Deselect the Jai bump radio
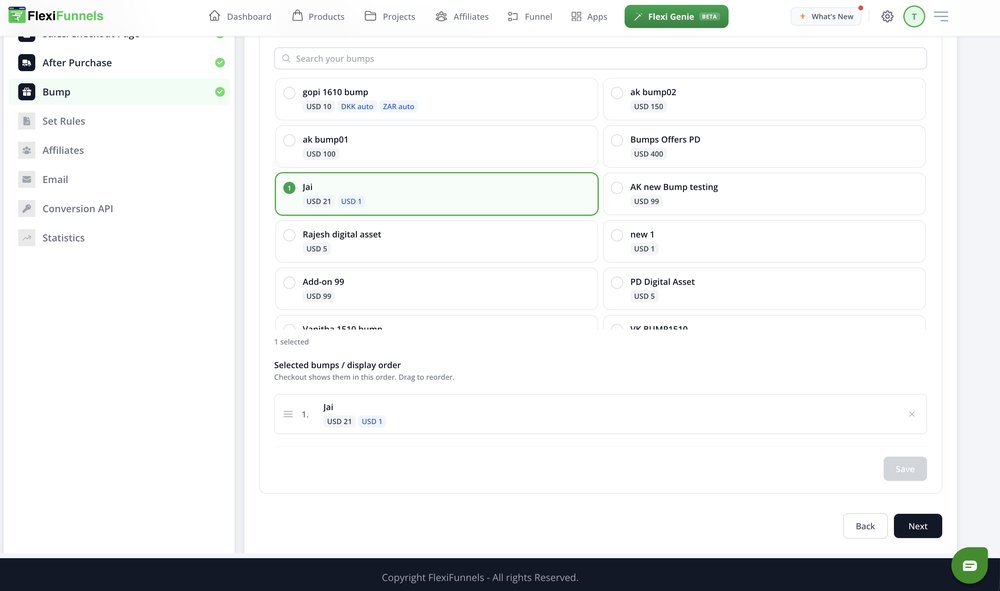 289,188
